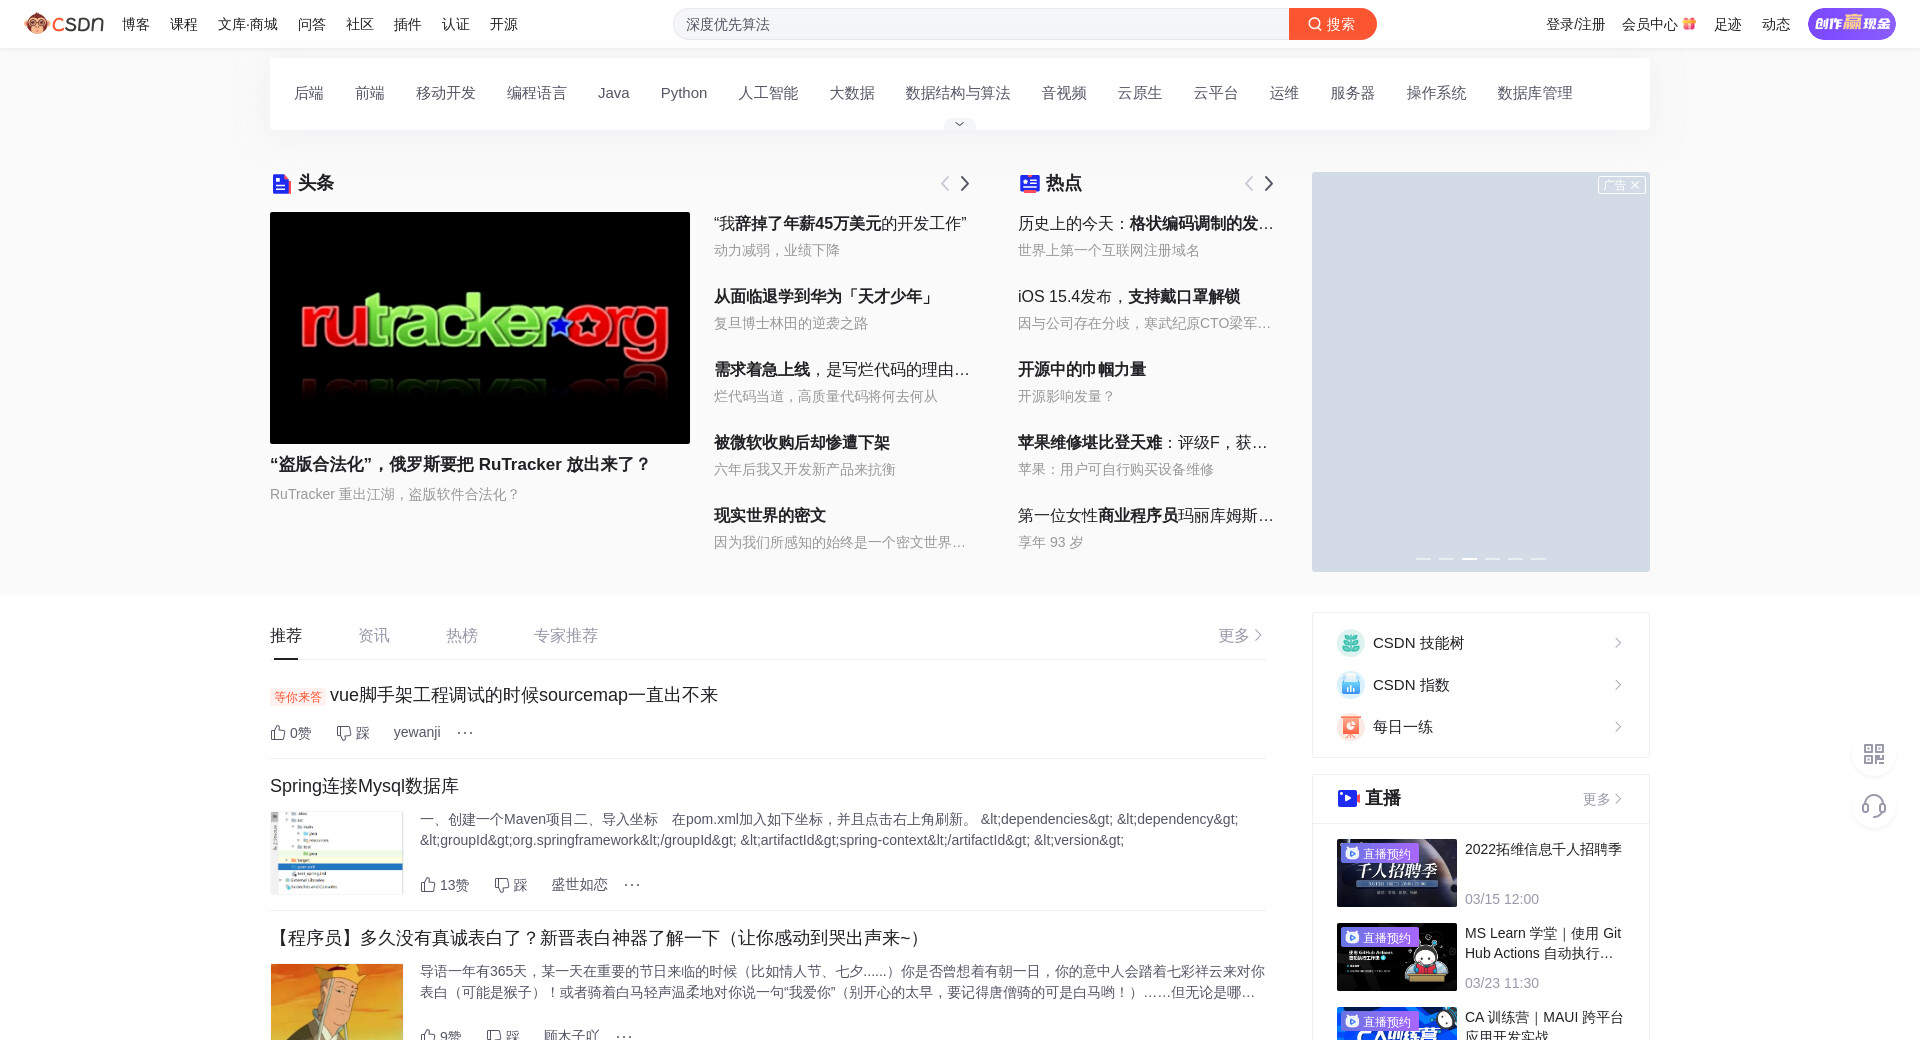This screenshot has height=1040, width=1920.
Task: Go to next 头条 headlines page
Action: [965, 184]
